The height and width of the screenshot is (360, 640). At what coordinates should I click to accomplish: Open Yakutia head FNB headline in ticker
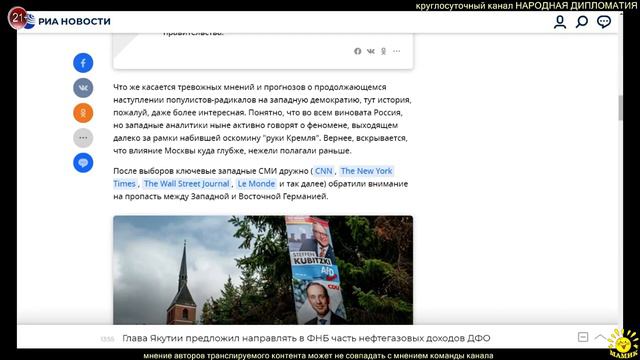point(306,338)
